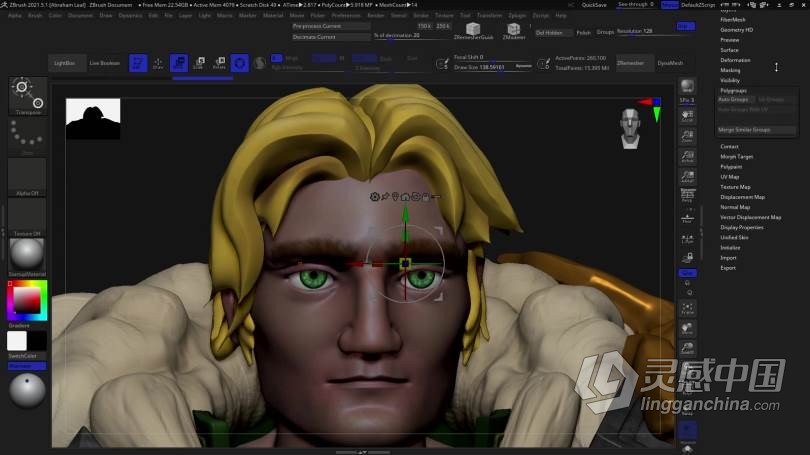This screenshot has width=810, height=455.
Task: Expand the FiberMesh subpalette
Action: (733, 20)
